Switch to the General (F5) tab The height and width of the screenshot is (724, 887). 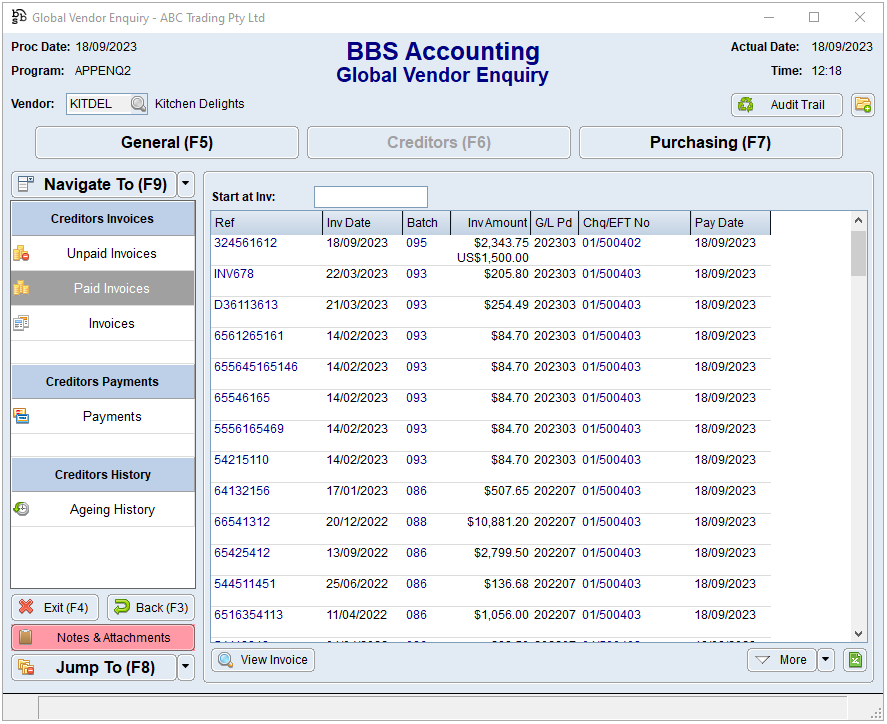167,143
